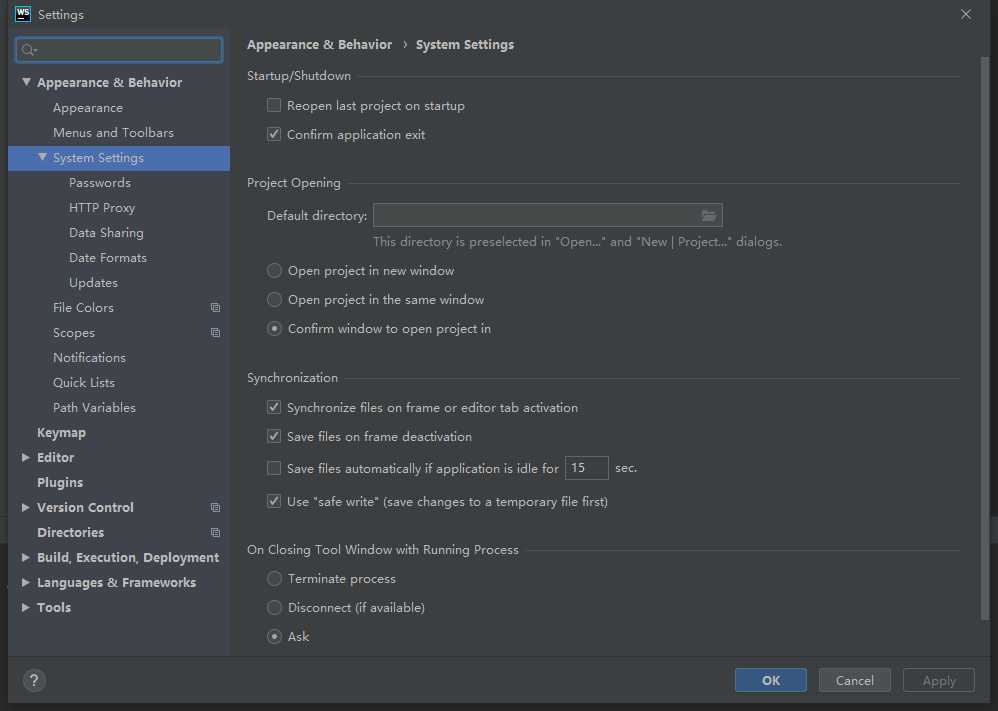Viewport: 998px width, 711px height.
Task: Click the OK button
Action: click(771, 680)
